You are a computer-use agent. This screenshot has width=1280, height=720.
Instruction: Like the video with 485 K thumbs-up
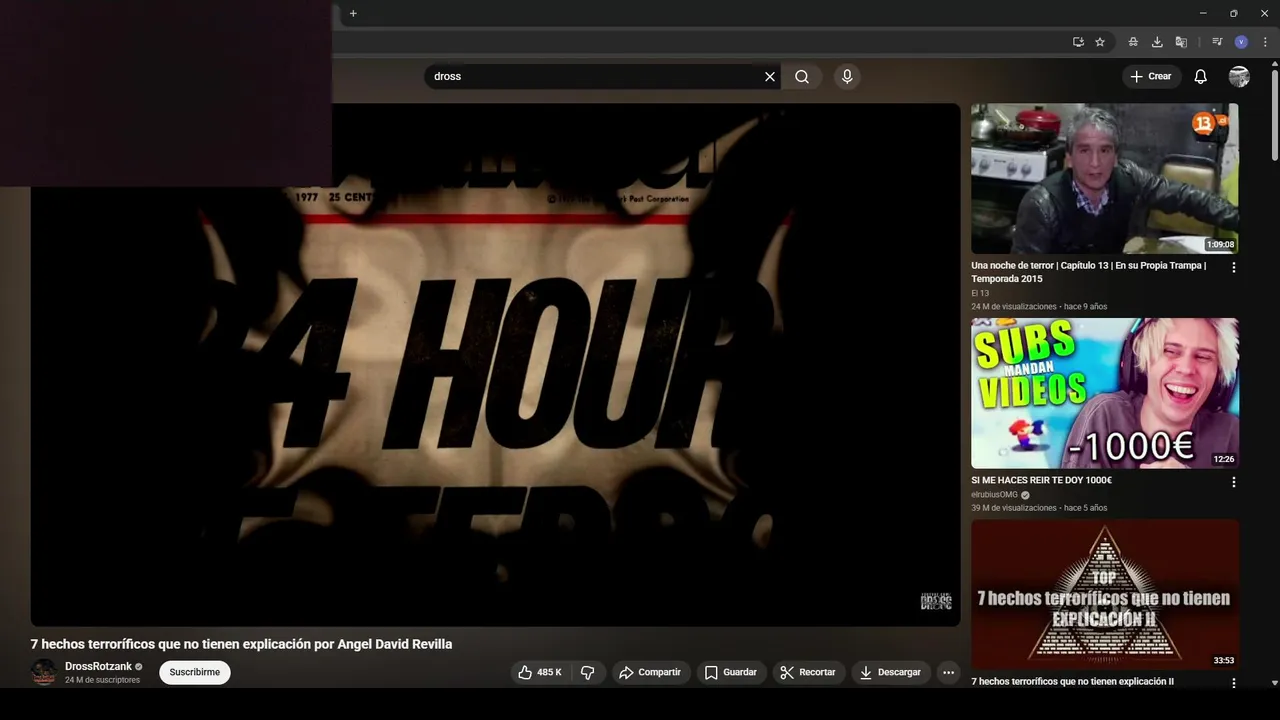point(540,673)
